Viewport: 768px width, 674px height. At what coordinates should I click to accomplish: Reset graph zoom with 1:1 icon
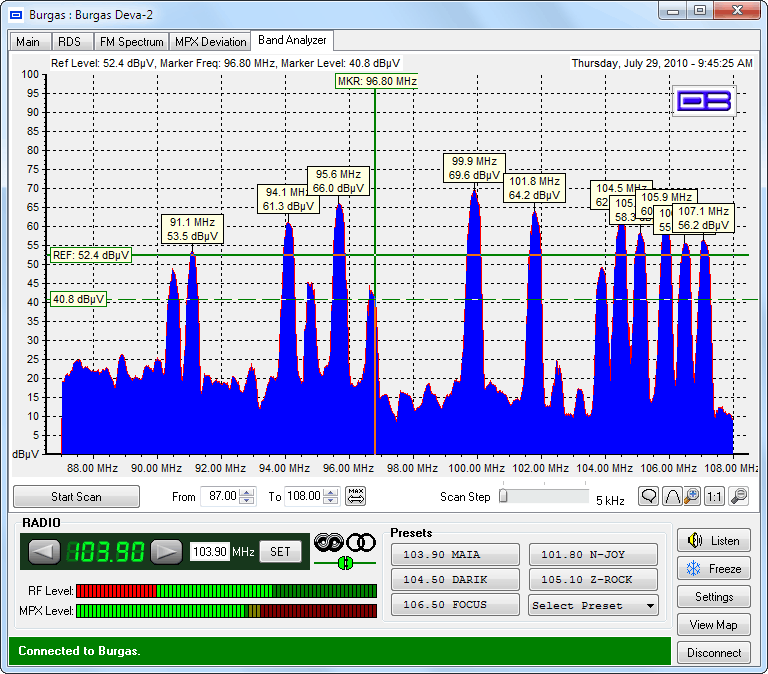(x=714, y=496)
